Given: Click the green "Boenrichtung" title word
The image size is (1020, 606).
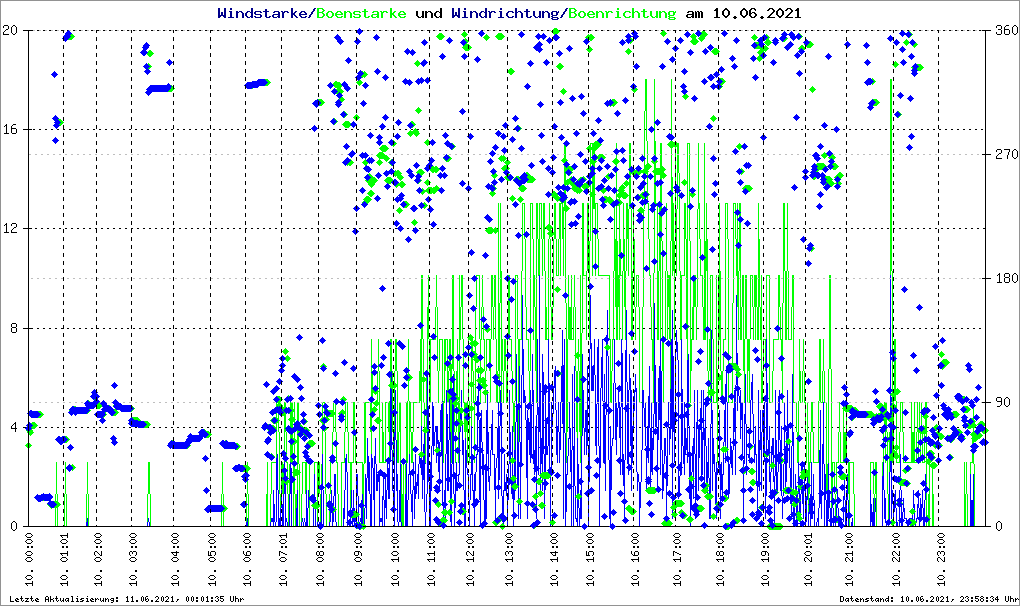Looking at the screenshot, I should [x=623, y=13].
